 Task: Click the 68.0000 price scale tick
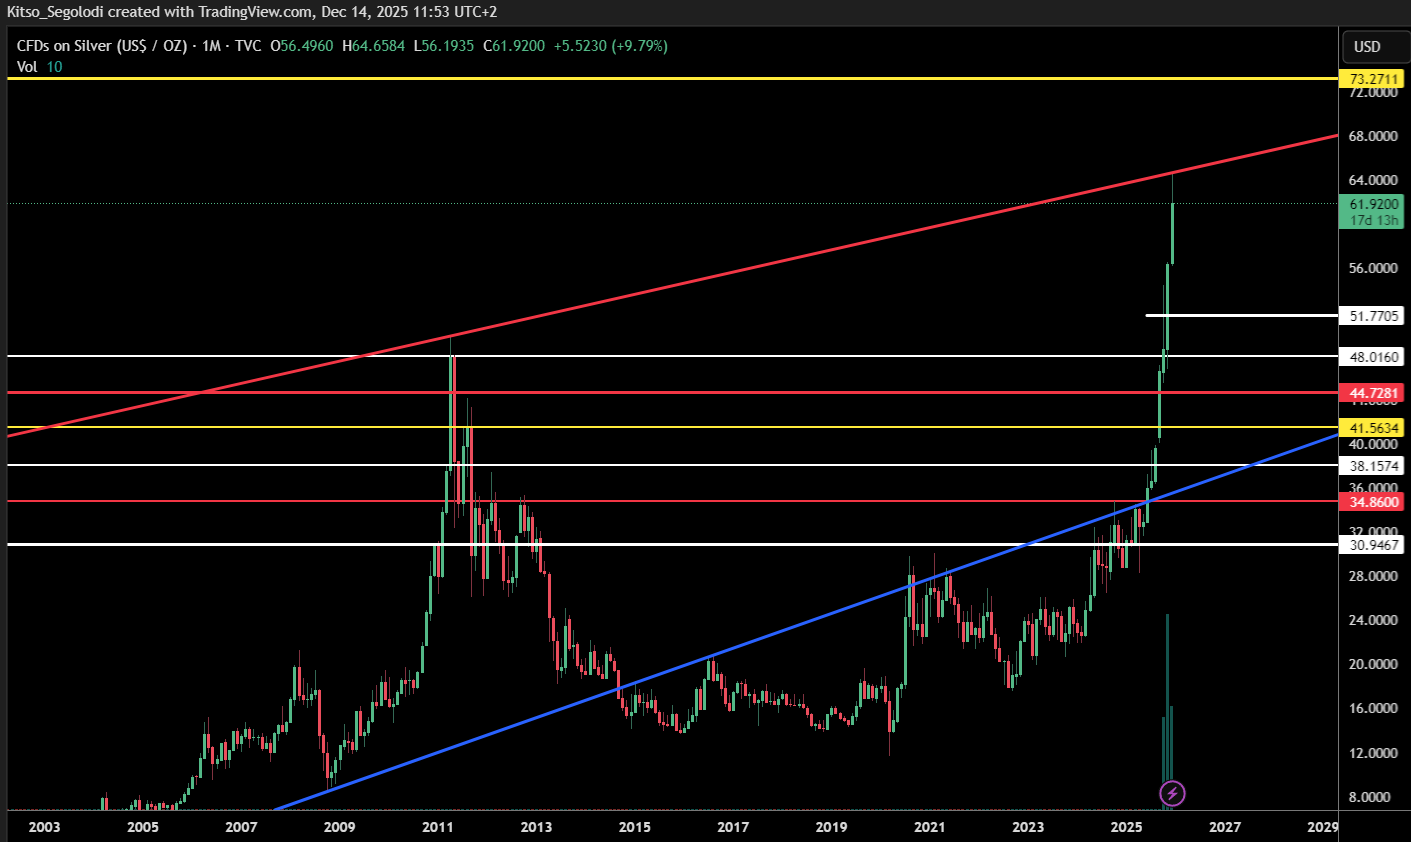(x=1373, y=136)
